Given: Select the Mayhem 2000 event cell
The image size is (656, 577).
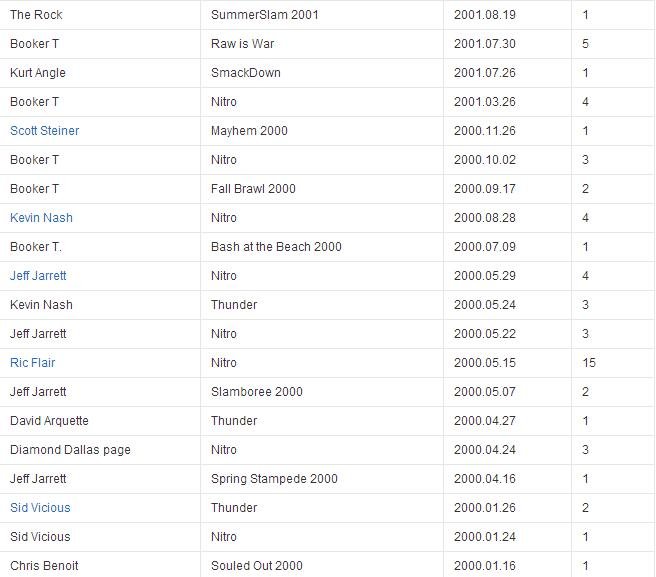Looking at the screenshot, I should [x=322, y=131].
